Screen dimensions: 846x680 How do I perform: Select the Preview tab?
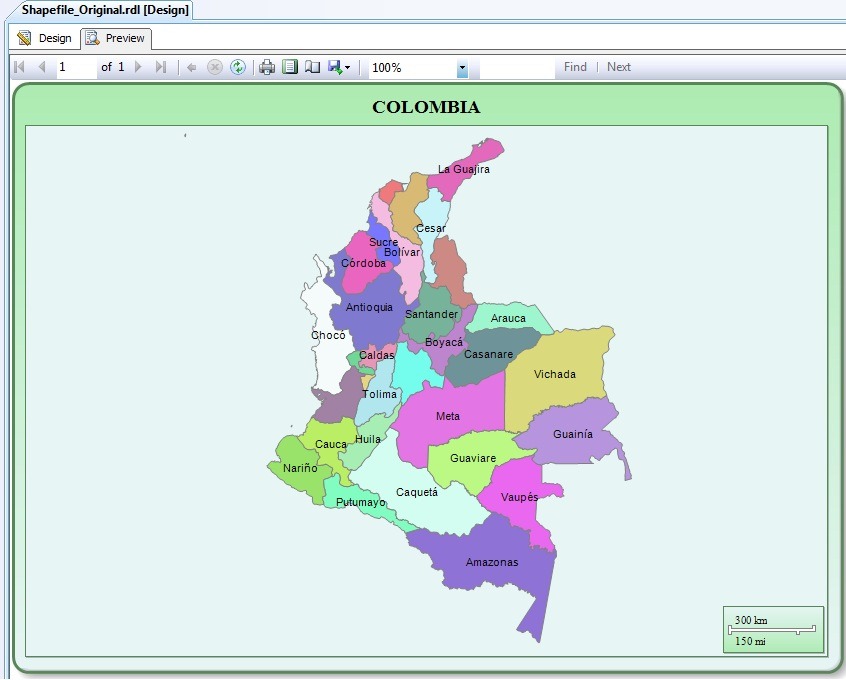[116, 38]
